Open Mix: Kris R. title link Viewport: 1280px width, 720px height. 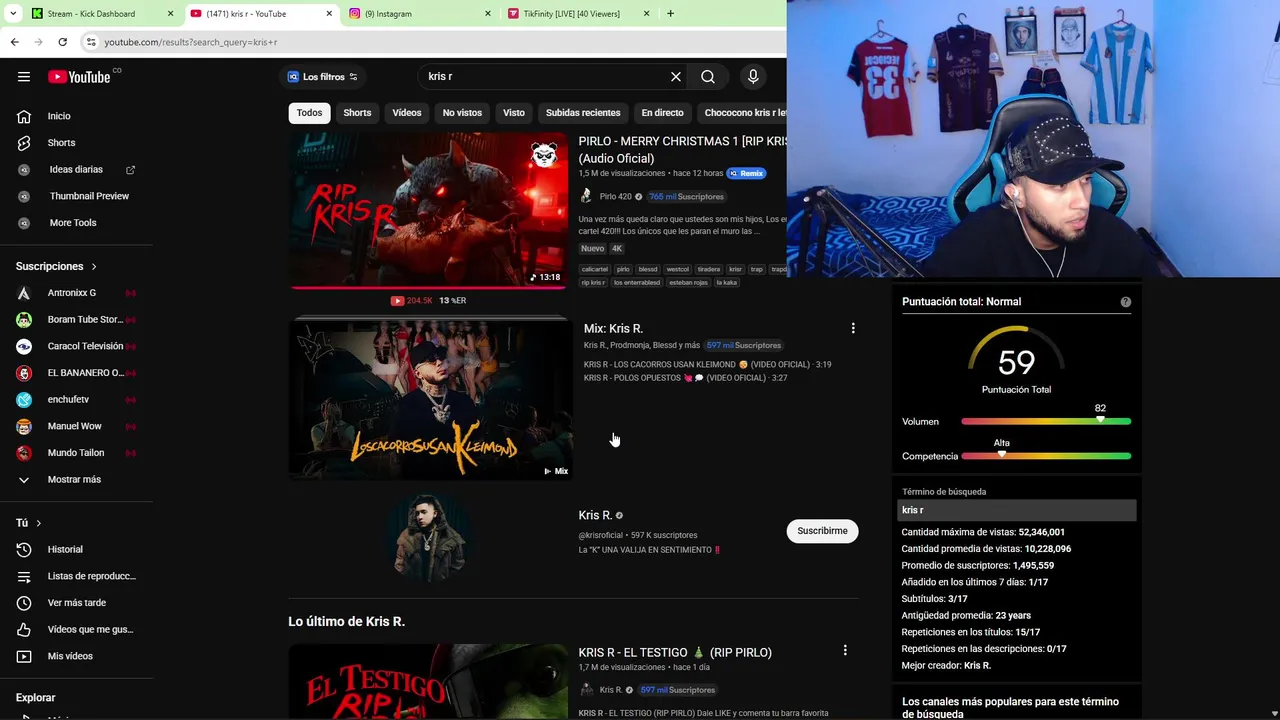pos(613,328)
